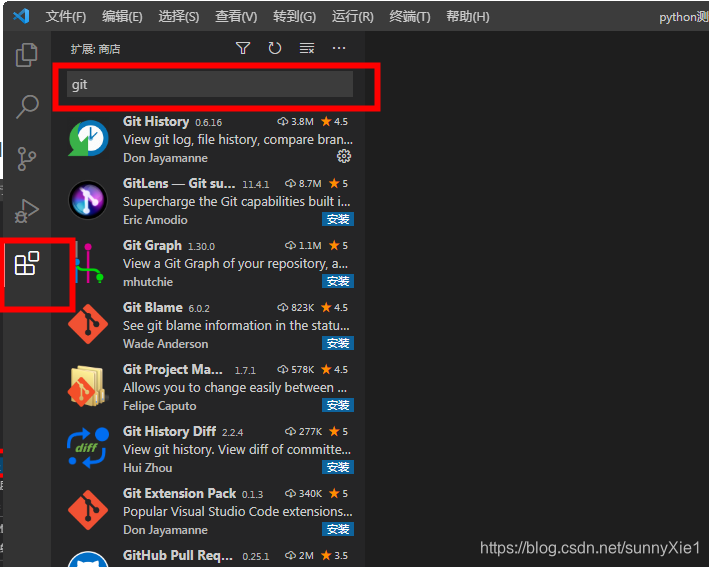Click description 'Popular Visual Studio Code extensions'

[237, 511]
